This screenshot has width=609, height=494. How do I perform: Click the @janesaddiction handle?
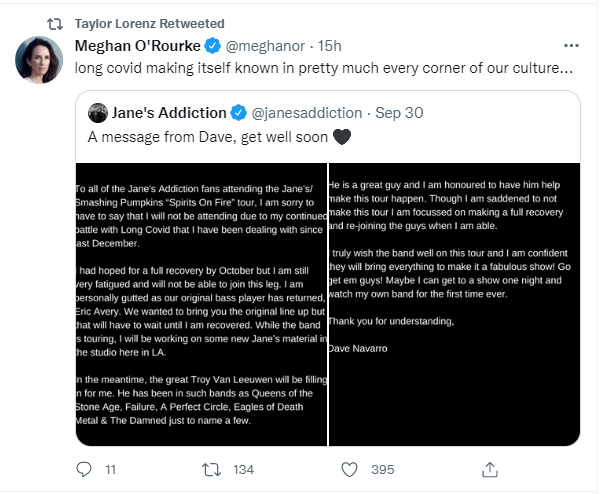[x=307, y=113]
